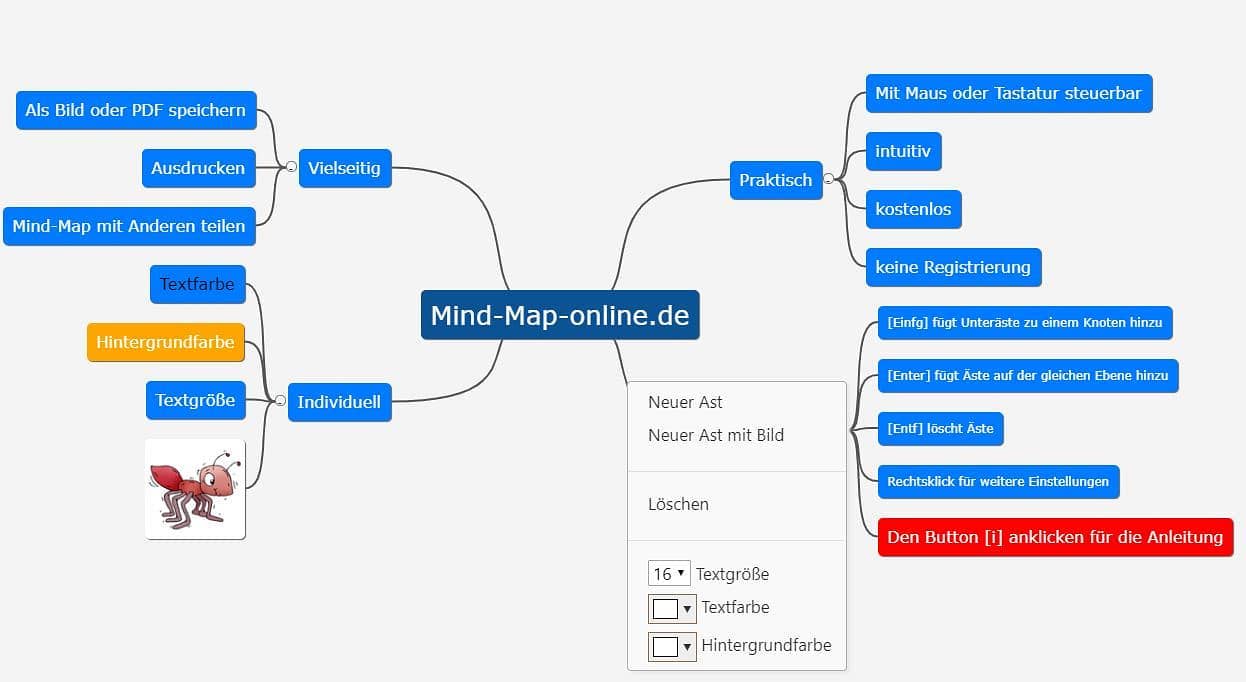Collapse the Vielseitig branch via its circle toggle

point(291,167)
